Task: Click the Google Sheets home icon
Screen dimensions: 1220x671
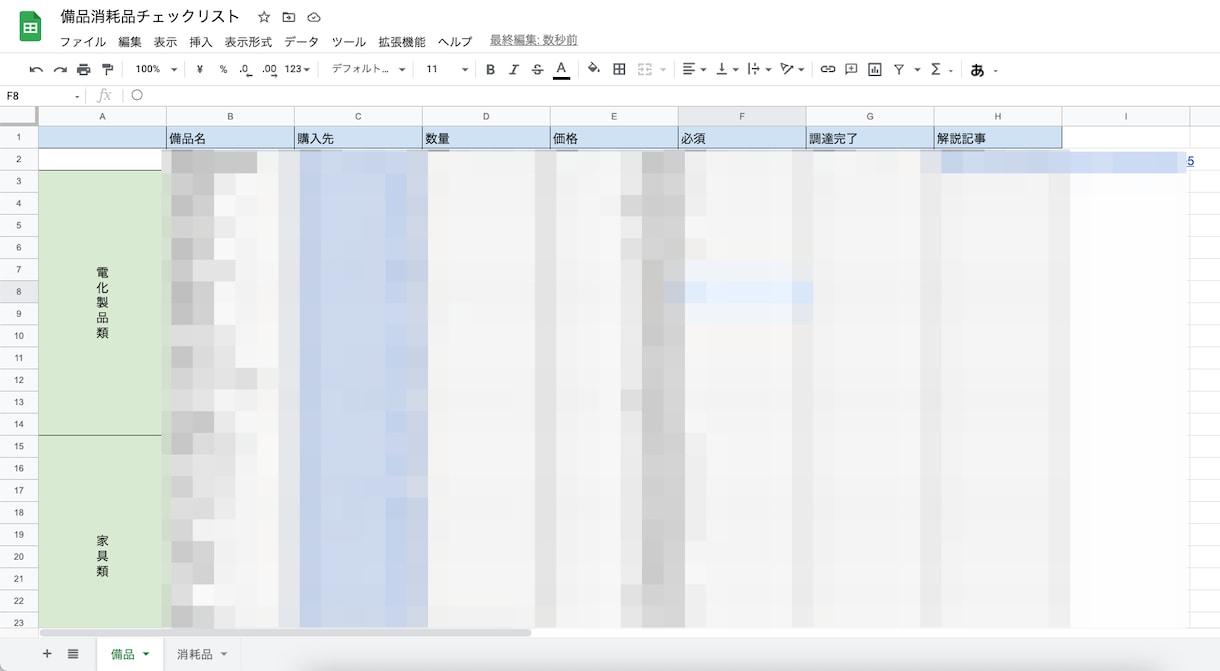Action: (x=30, y=27)
